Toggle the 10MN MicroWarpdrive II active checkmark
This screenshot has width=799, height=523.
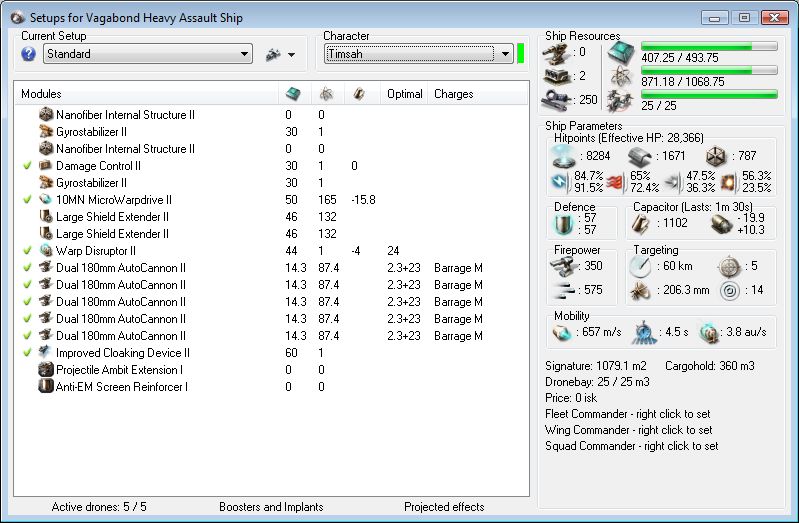(28, 200)
